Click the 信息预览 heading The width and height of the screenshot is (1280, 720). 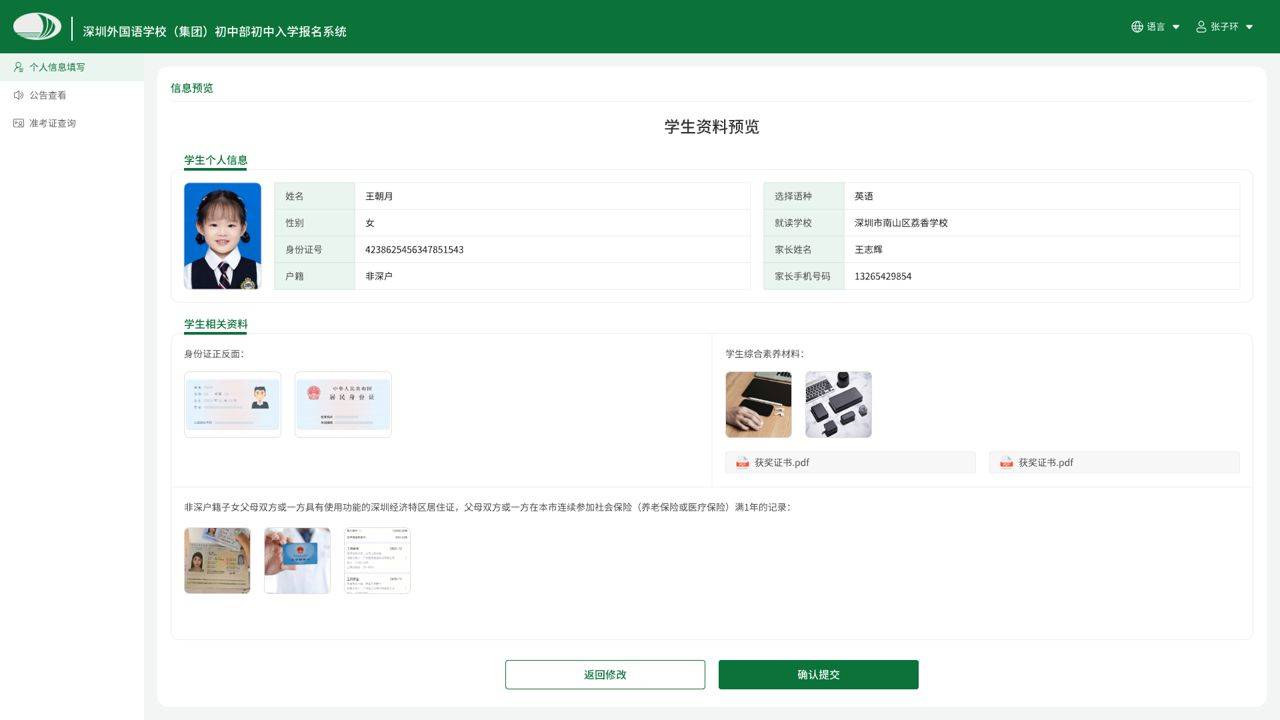pos(191,88)
